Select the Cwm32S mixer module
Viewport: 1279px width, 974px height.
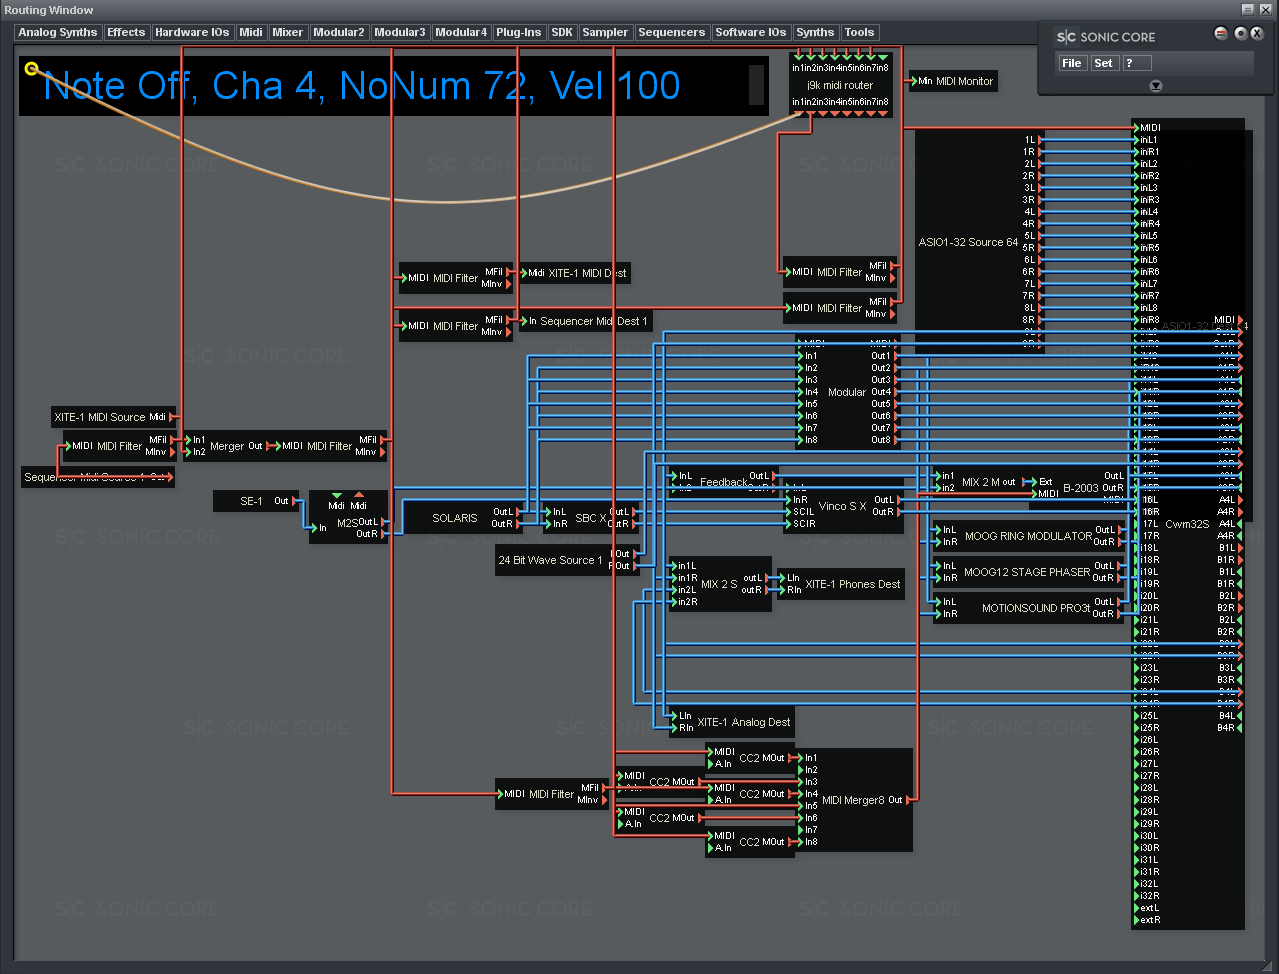1187,524
